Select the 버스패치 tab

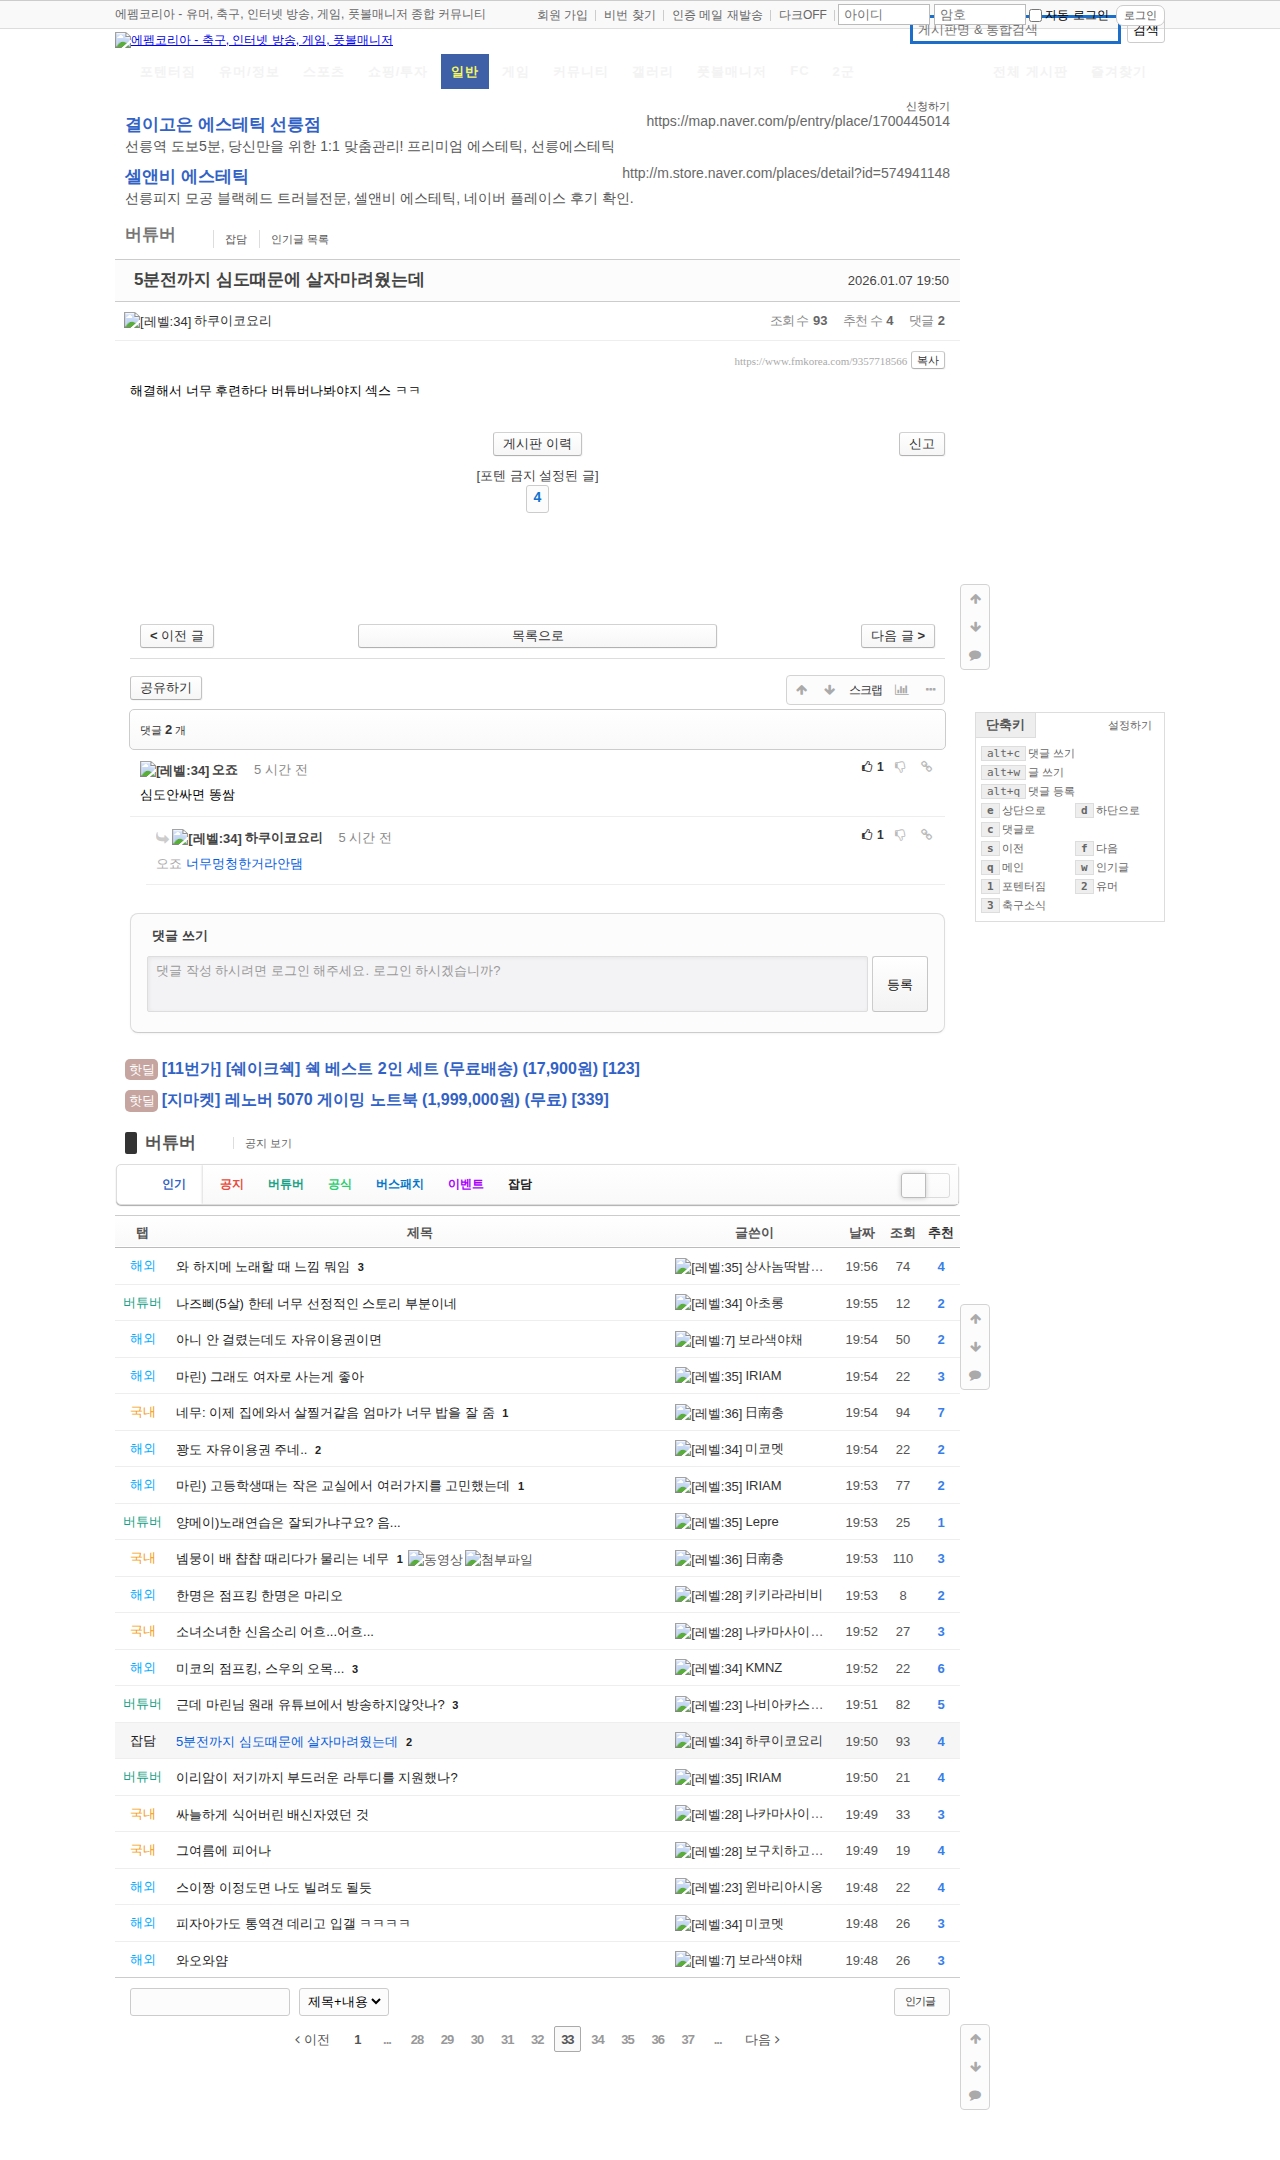400,1185
